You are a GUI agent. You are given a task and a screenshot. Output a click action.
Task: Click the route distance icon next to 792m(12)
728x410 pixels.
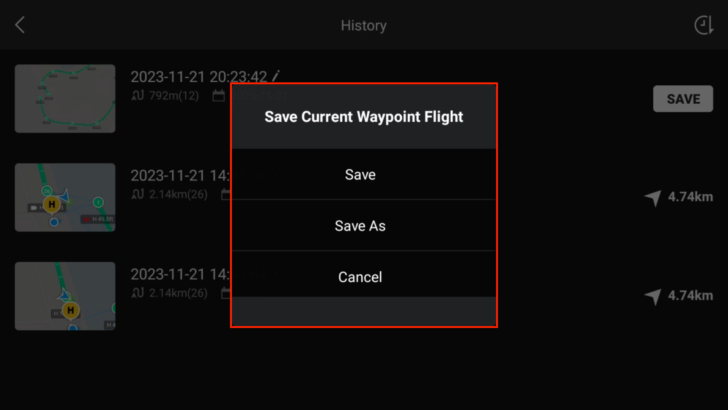137,96
